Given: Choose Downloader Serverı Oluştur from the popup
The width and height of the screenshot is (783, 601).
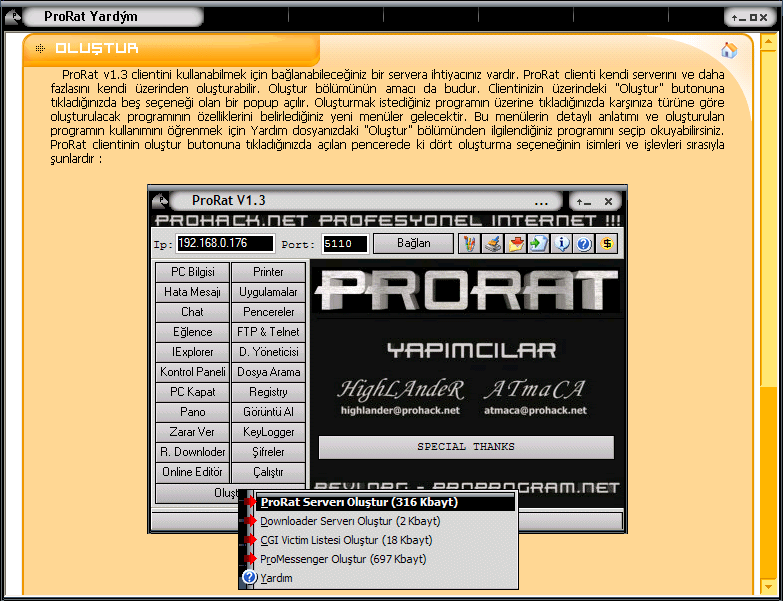Looking at the screenshot, I should pos(350,521).
